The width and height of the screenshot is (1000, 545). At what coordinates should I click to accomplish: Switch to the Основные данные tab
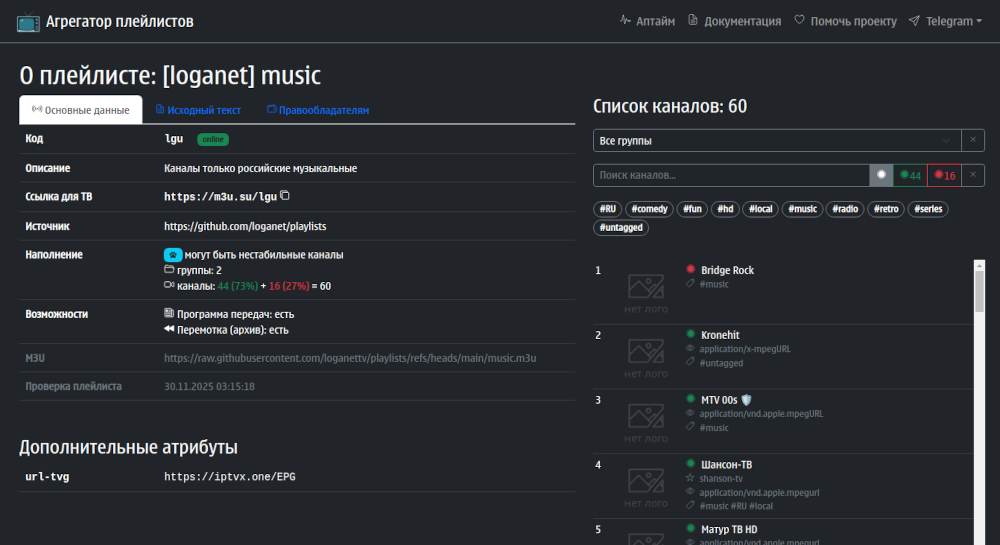click(81, 110)
